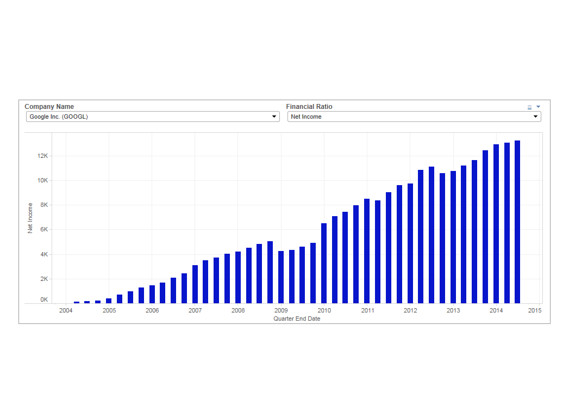The height and width of the screenshot is (398, 569).
Task: Click the 2004 label on the date axis
Action: point(66,311)
